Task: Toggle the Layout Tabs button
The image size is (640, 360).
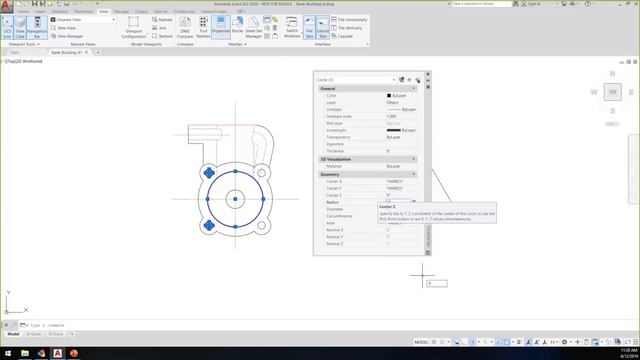Action: point(322,28)
